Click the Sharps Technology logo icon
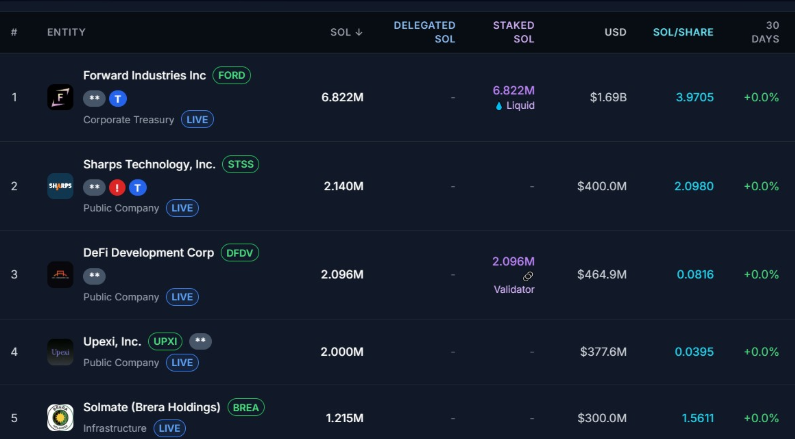The width and height of the screenshot is (795, 439). coord(60,186)
